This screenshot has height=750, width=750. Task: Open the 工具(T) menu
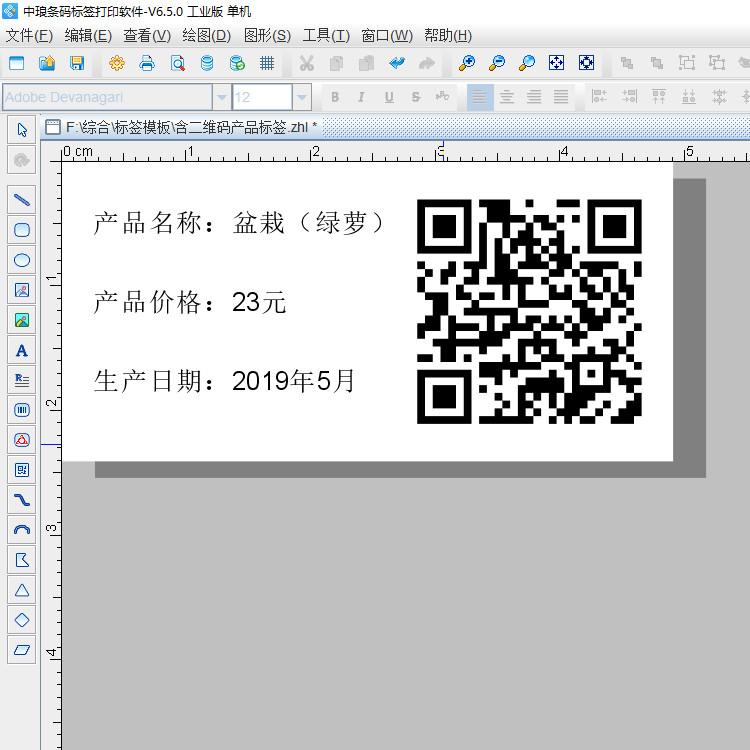pyautogui.click(x=326, y=35)
